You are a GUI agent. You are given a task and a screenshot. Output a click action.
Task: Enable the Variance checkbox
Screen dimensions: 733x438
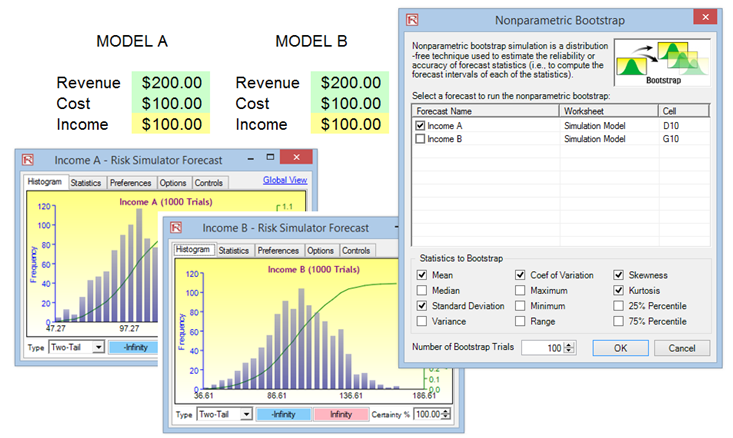422,321
